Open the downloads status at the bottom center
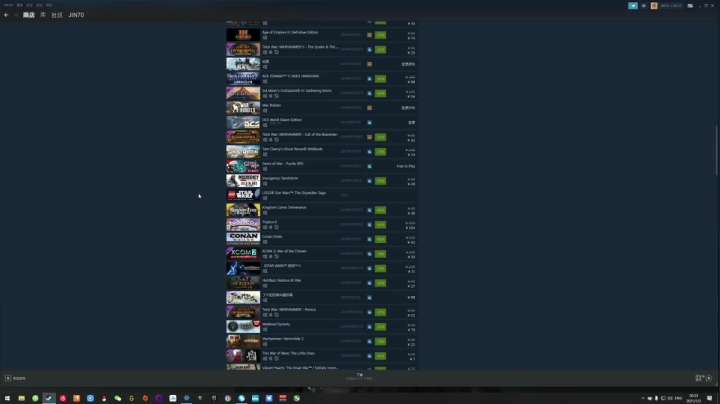This screenshot has width=720, height=404. (x=360, y=376)
